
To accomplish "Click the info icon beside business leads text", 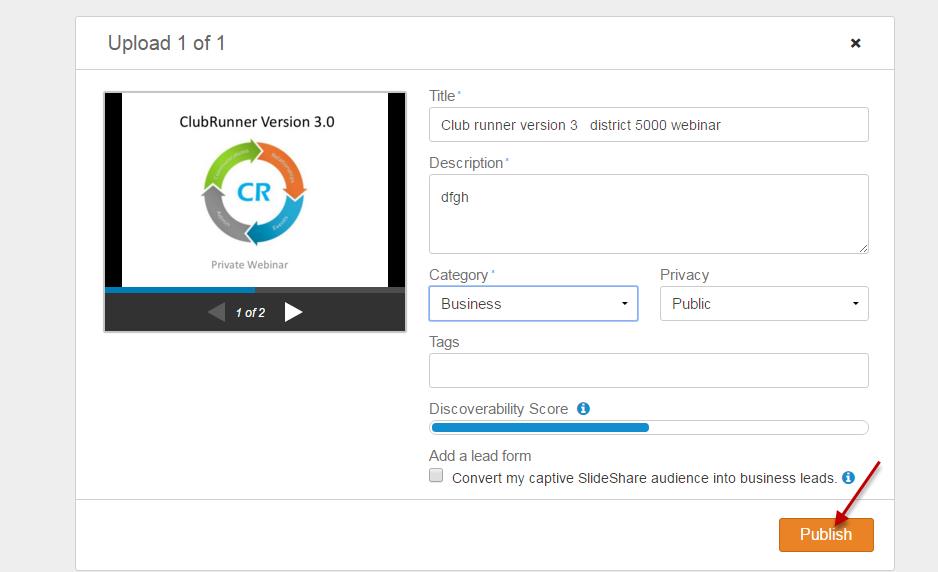I will click(848, 478).
